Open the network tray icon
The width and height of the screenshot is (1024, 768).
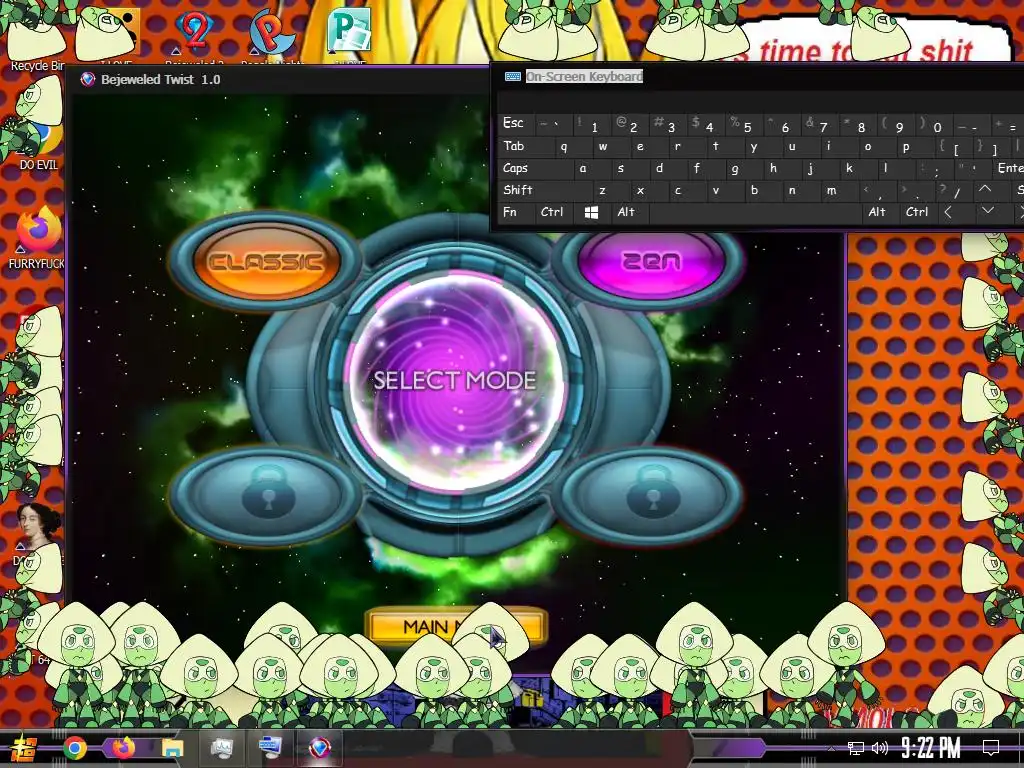[855, 748]
